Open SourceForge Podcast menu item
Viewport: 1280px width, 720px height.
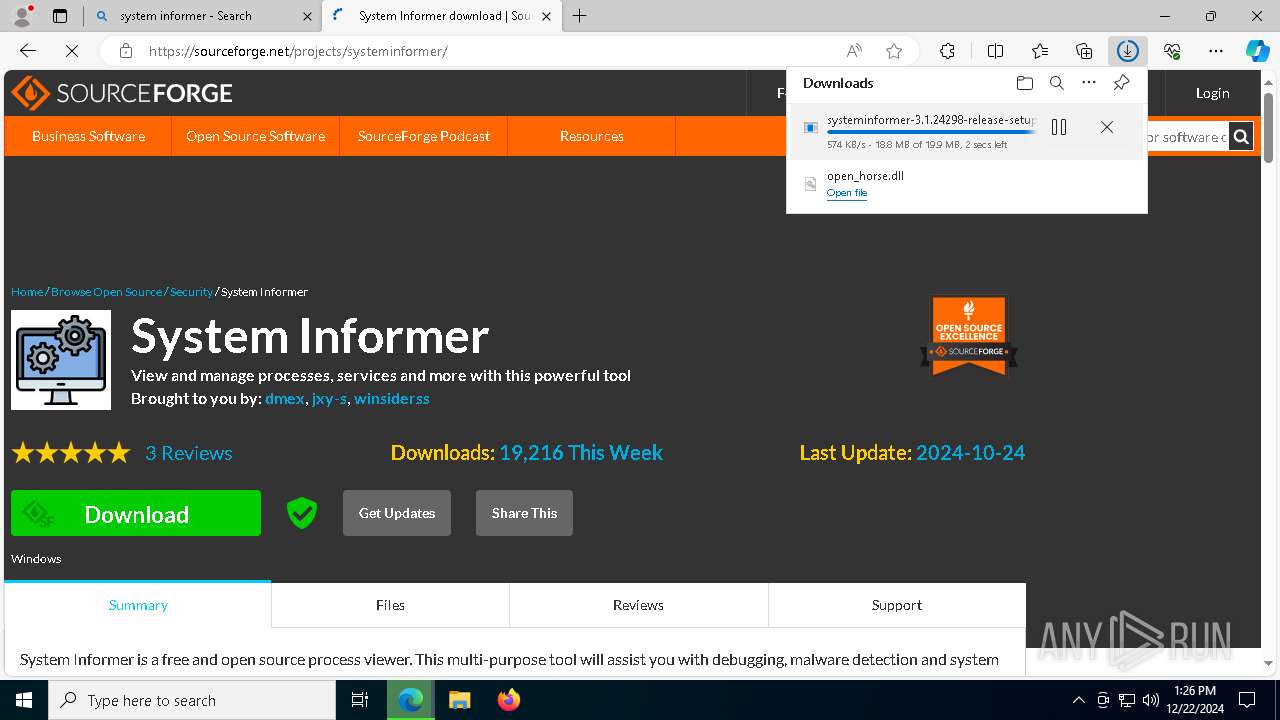click(424, 136)
